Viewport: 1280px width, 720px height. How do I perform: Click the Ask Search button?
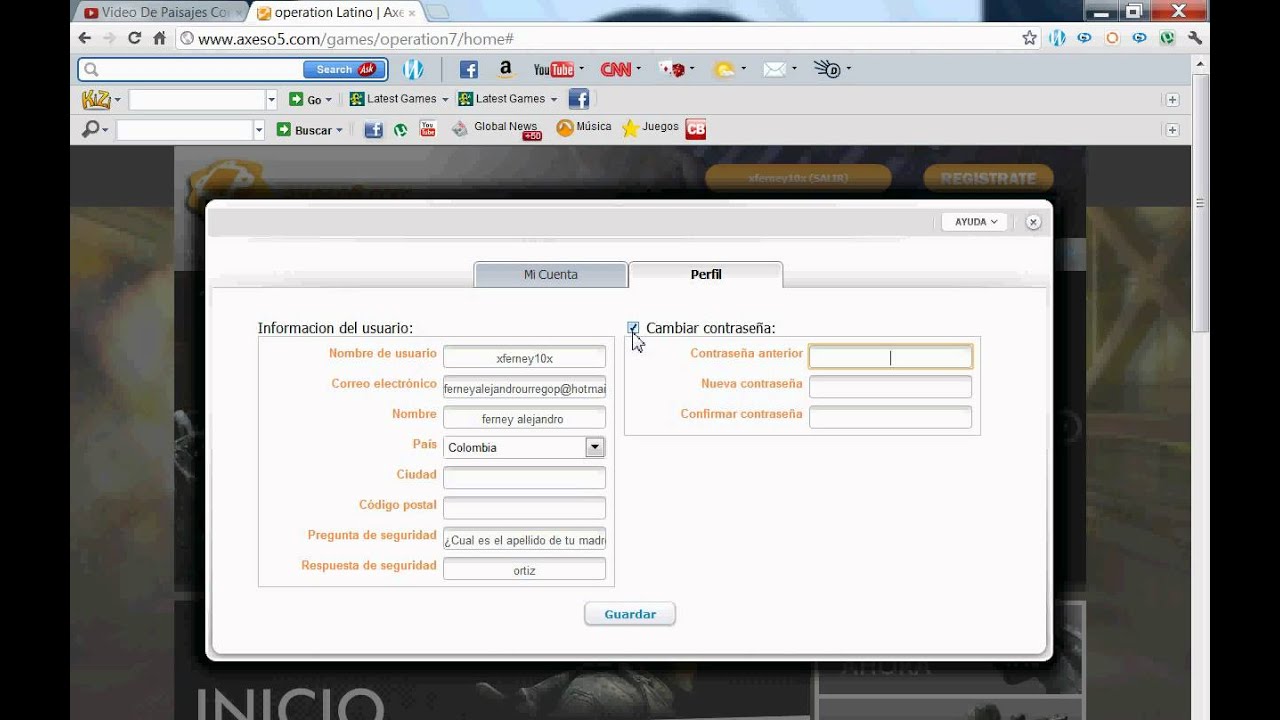click(345, 69)
